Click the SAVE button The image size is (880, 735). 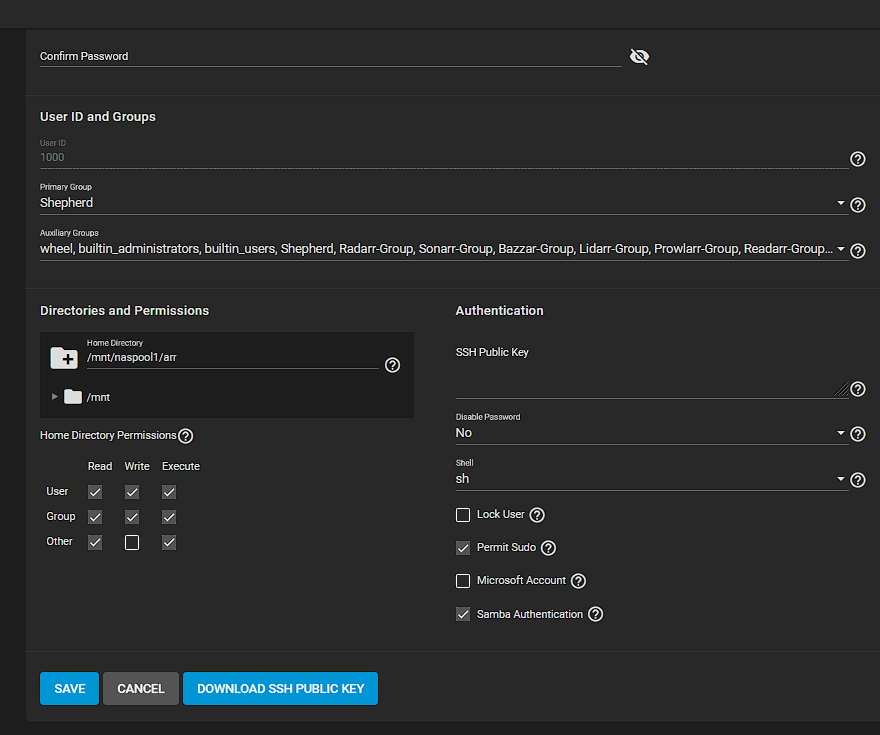click(x=70, y=689)
